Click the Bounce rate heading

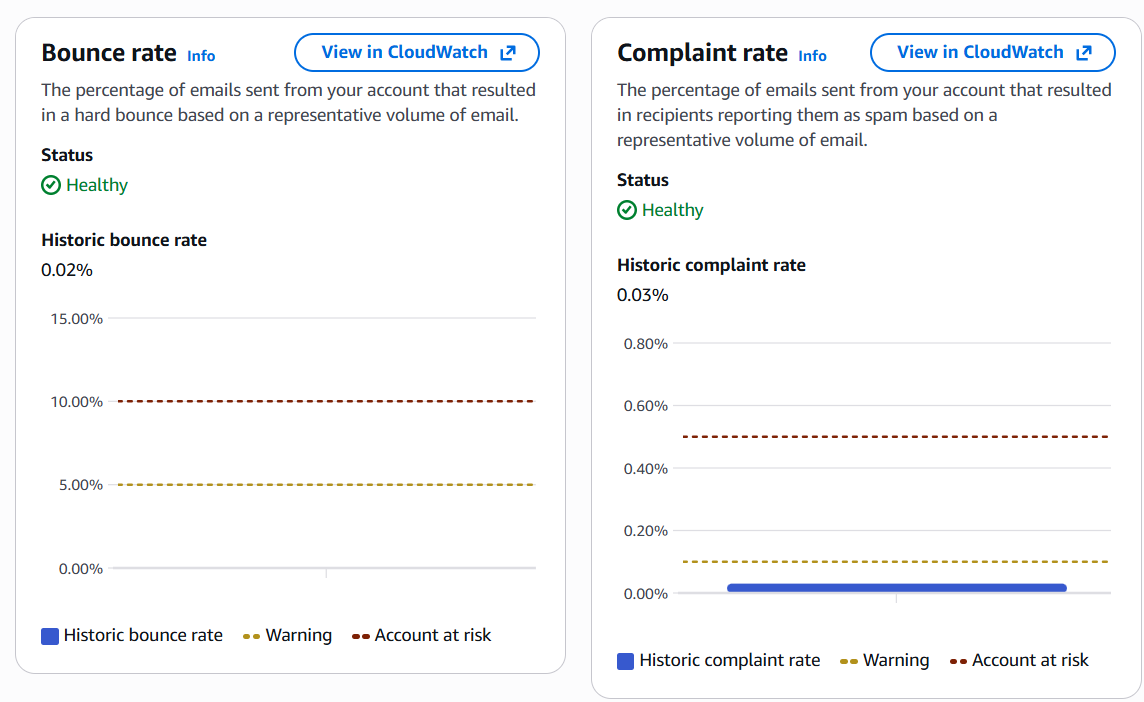tap(109, 53)
